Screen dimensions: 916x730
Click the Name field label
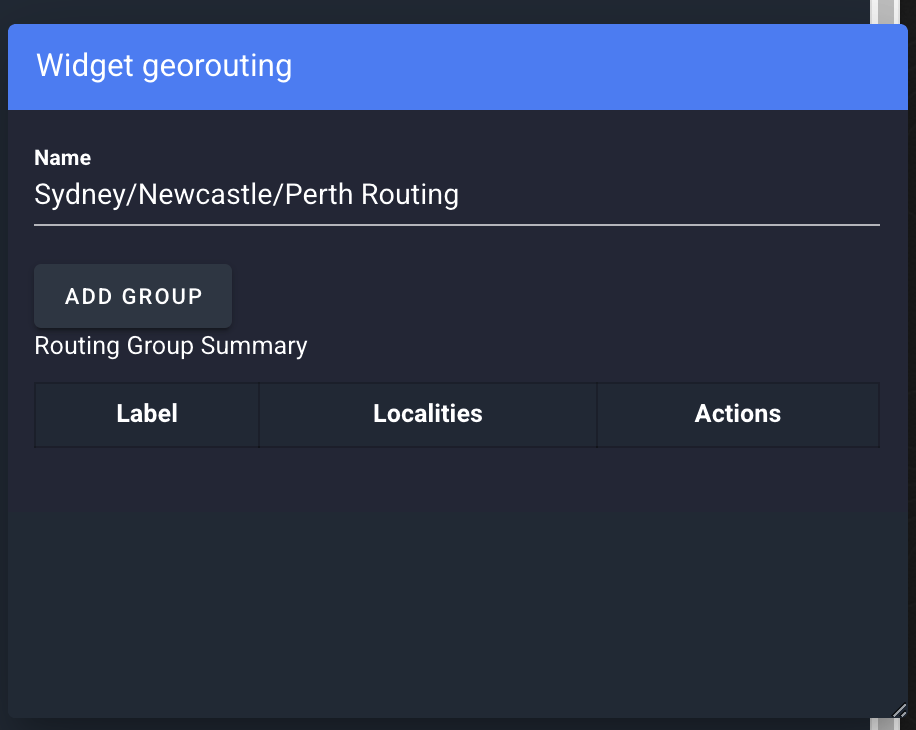(x=63, y=158)
